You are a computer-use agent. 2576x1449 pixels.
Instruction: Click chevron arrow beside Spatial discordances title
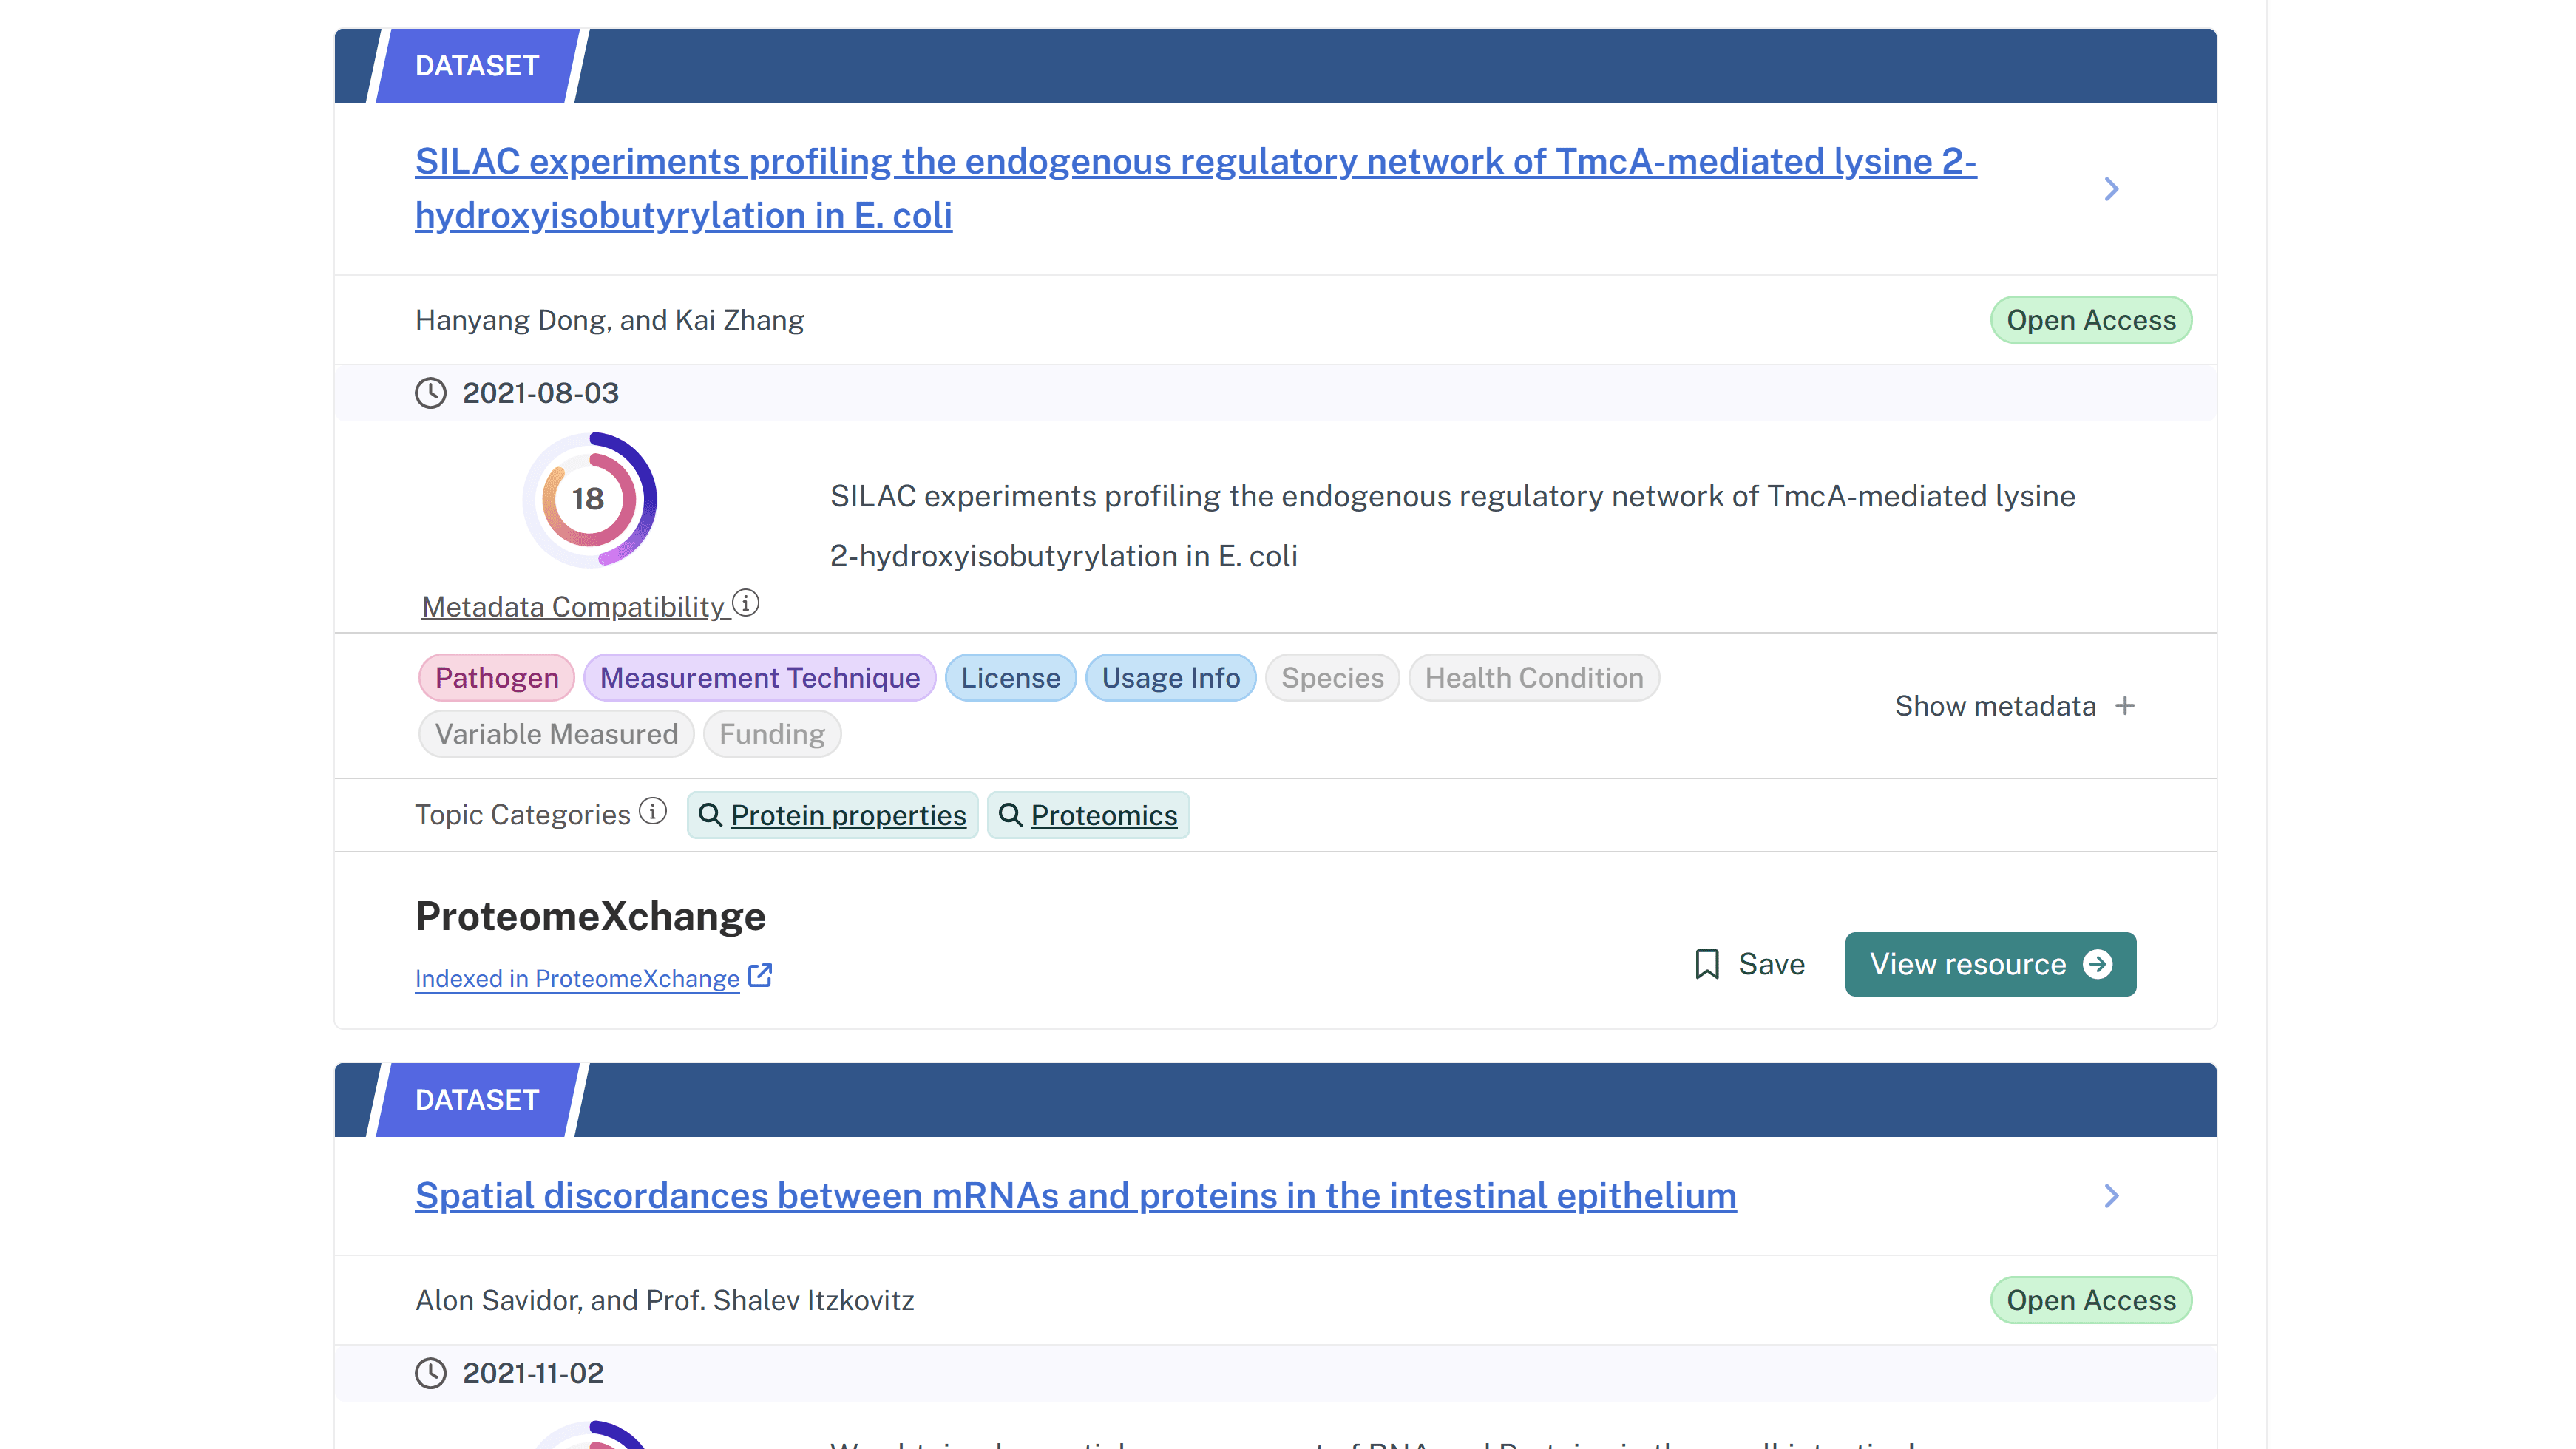pos(2111,1196)
